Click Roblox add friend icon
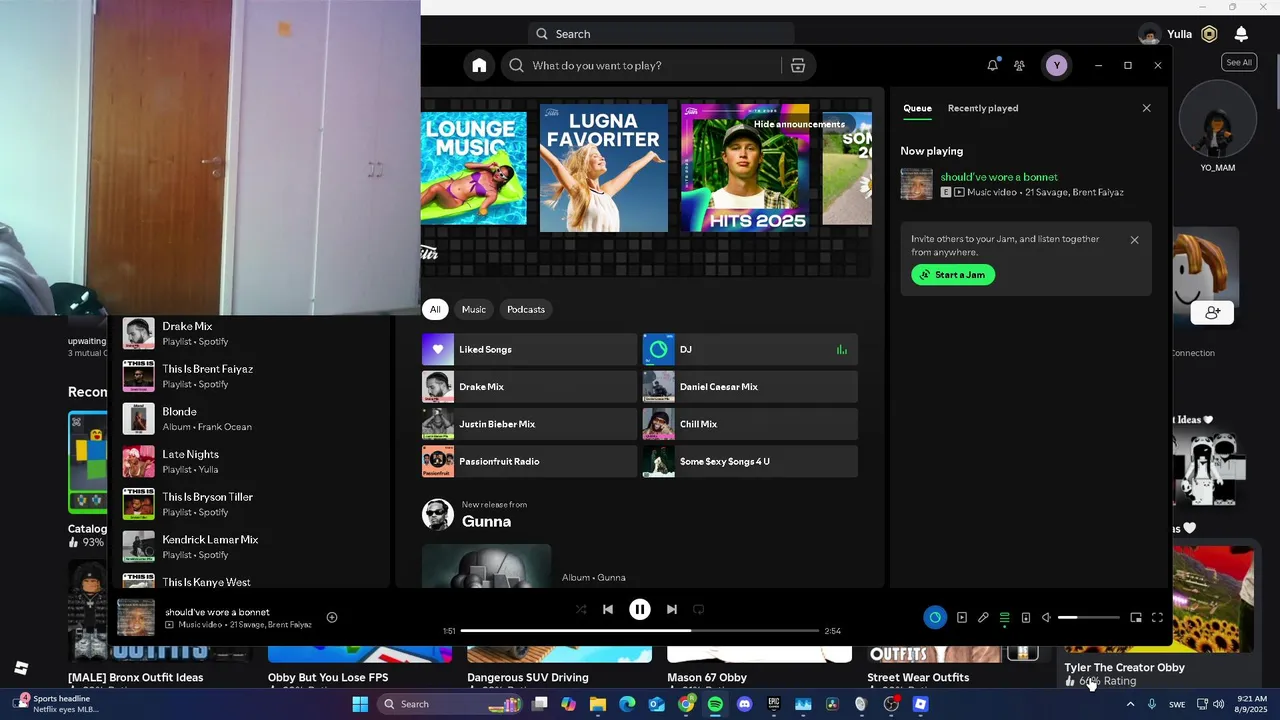The image size is (1280, 720). tap(1212, 313)
